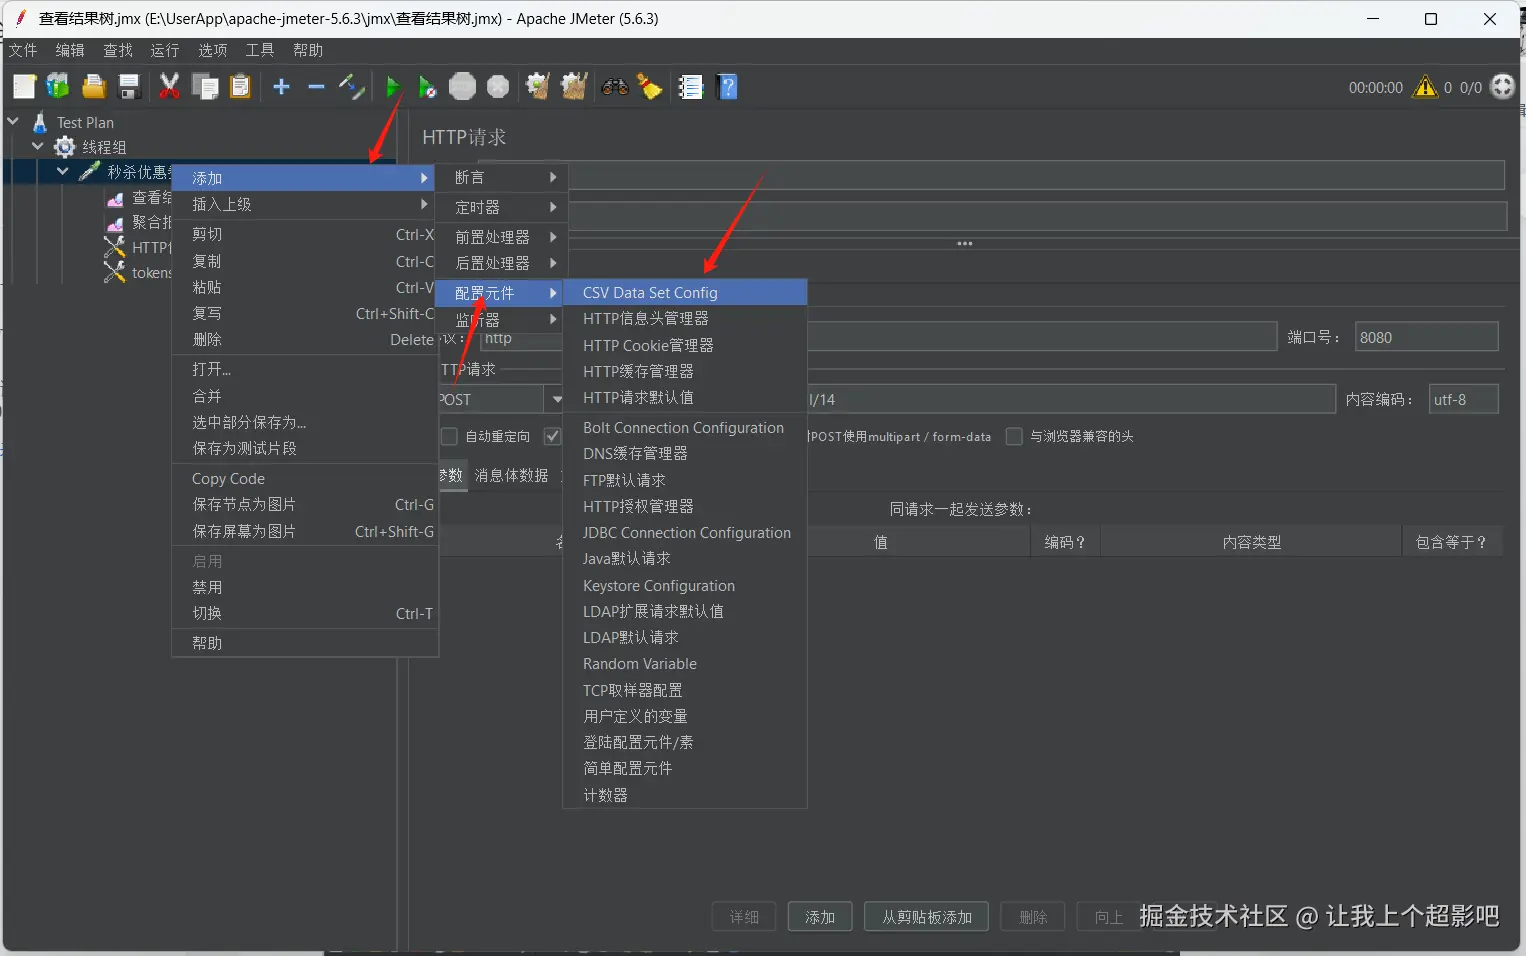Toggle the 与浏览器兼容的头 checkbox
The width and height of the screenshot is (1526, 956).
pos(1014,436)
